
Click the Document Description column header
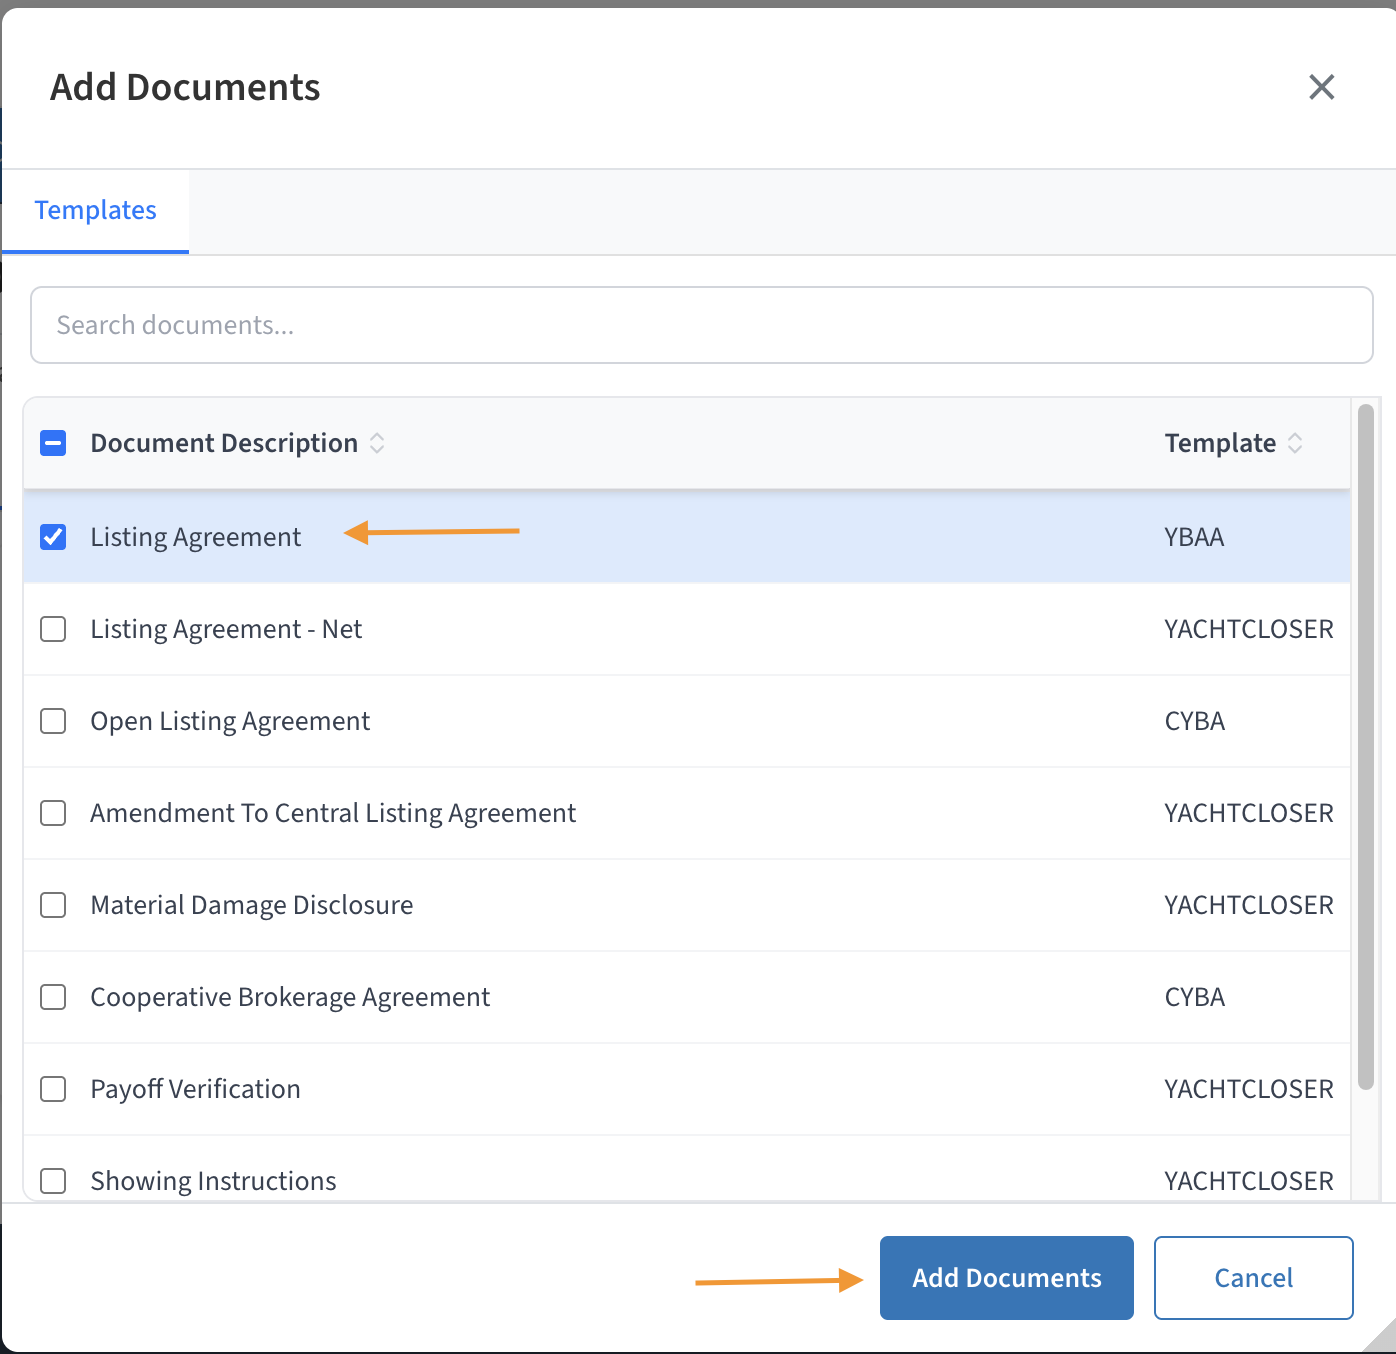click(224, 443)
